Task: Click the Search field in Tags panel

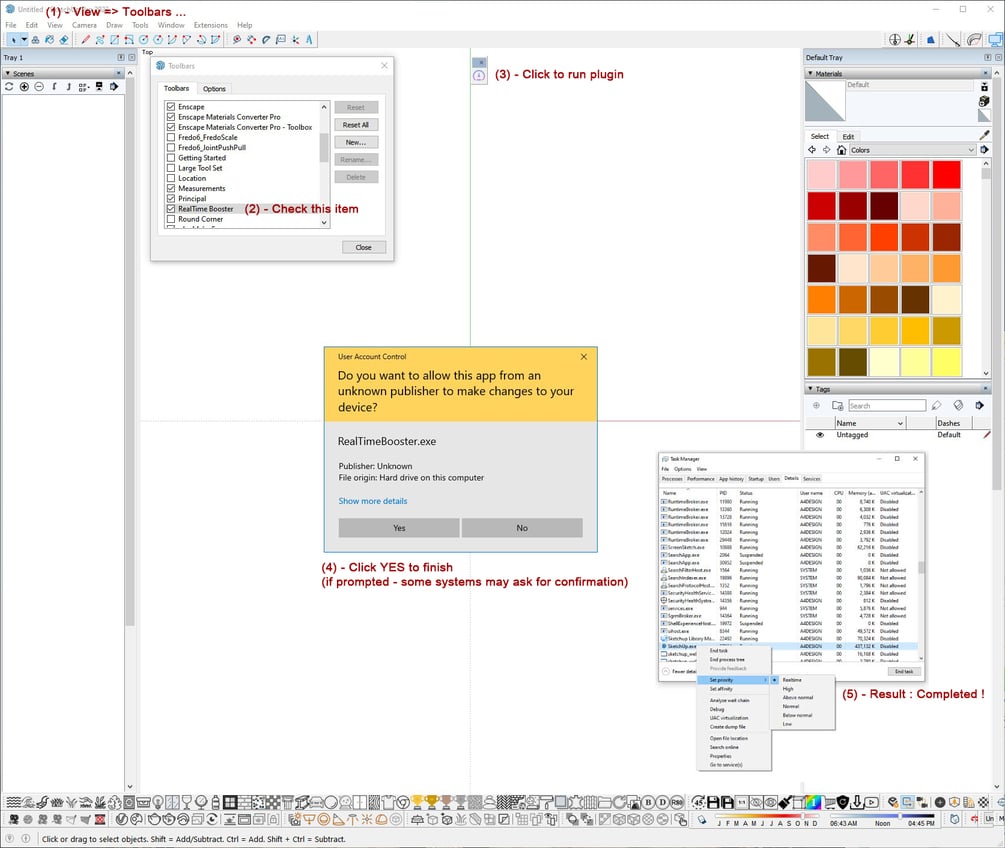Action: pyautogui.click(x=886, y=406)
